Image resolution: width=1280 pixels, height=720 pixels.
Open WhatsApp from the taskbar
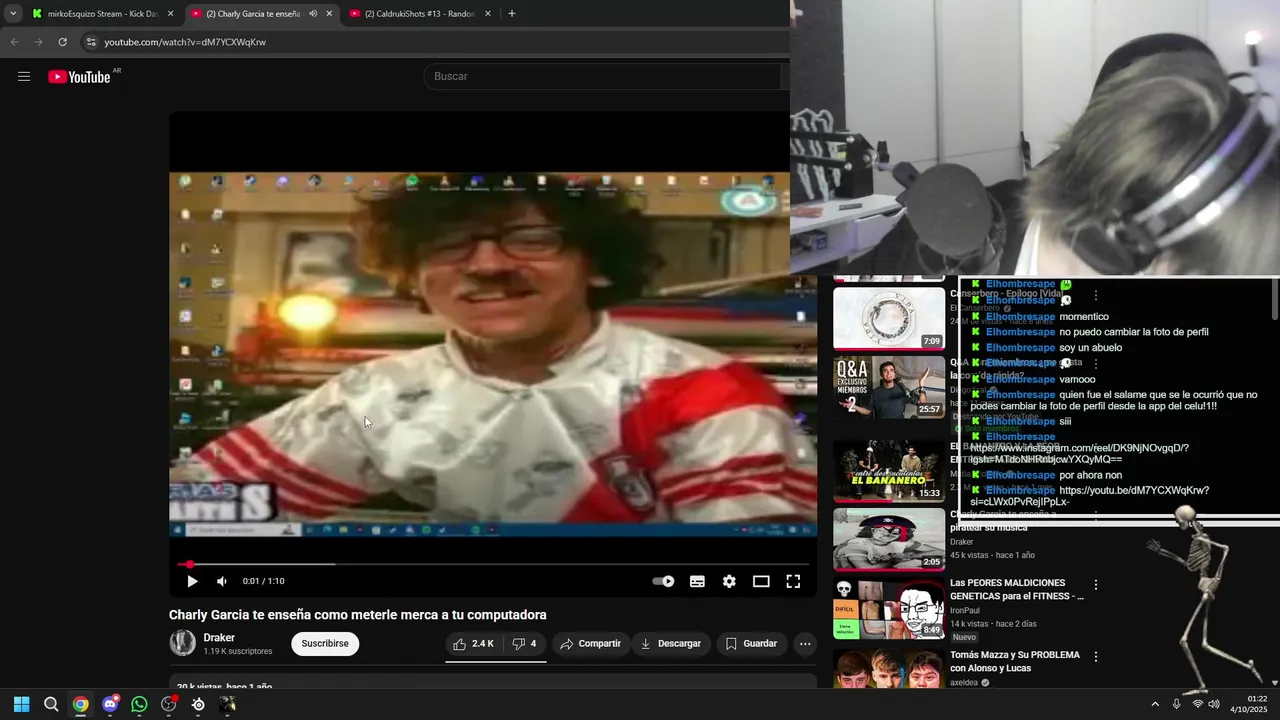pos(139,704)
